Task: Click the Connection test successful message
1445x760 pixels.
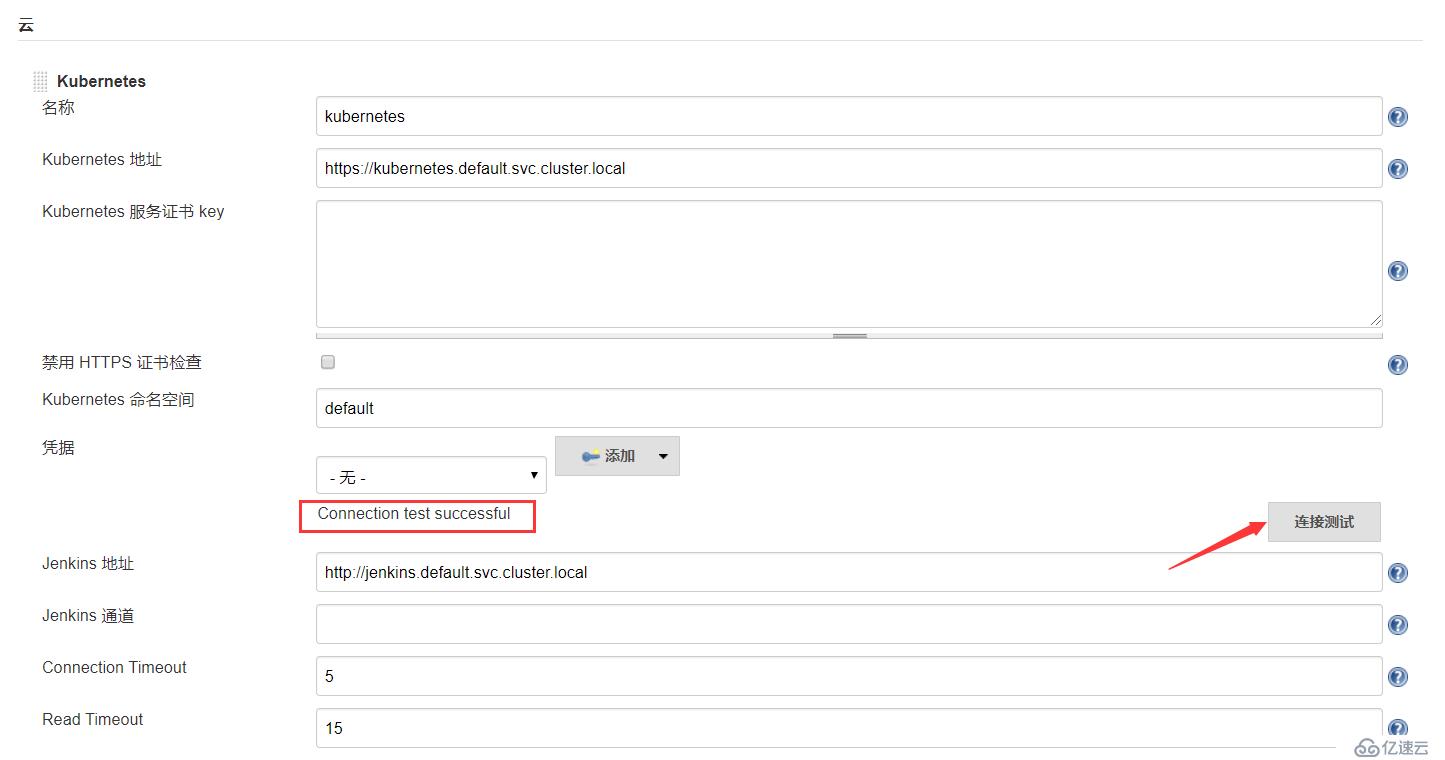Action: [x=414, y=514]
